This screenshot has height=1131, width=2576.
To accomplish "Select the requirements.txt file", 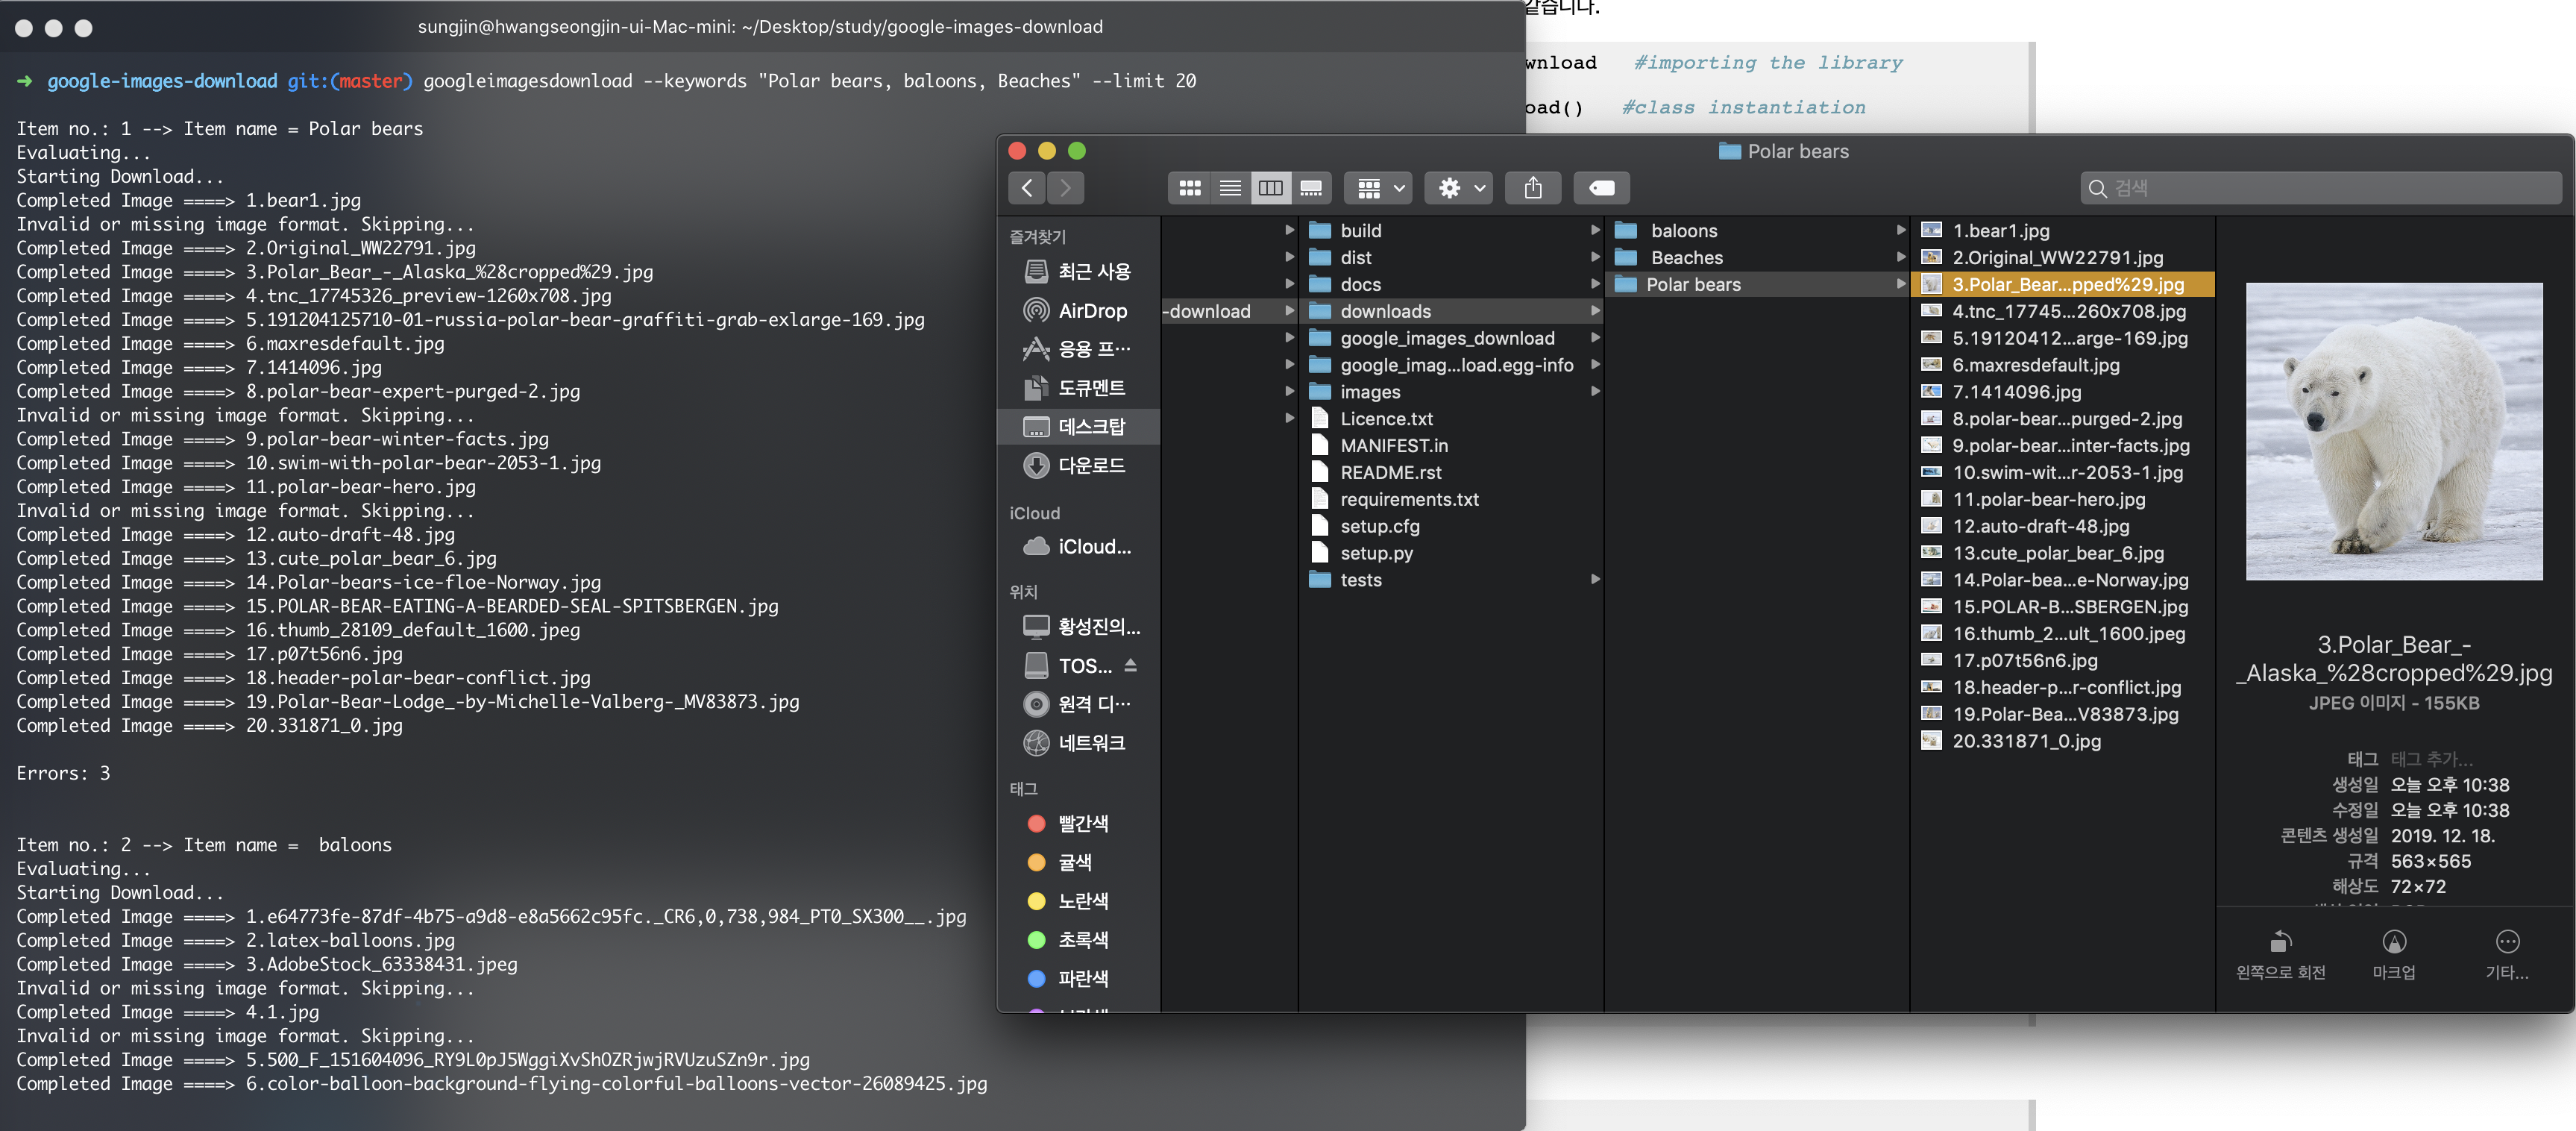I will [1451, 500].
